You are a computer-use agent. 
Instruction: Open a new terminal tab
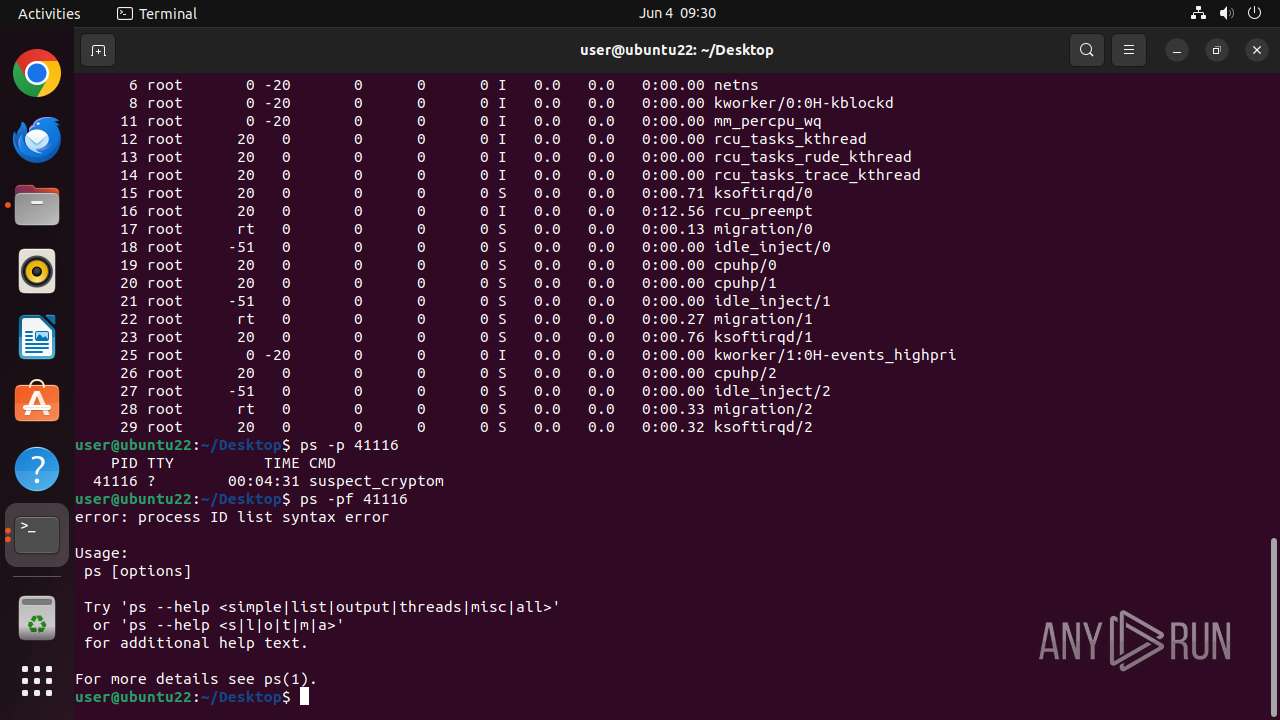[98, 50]
